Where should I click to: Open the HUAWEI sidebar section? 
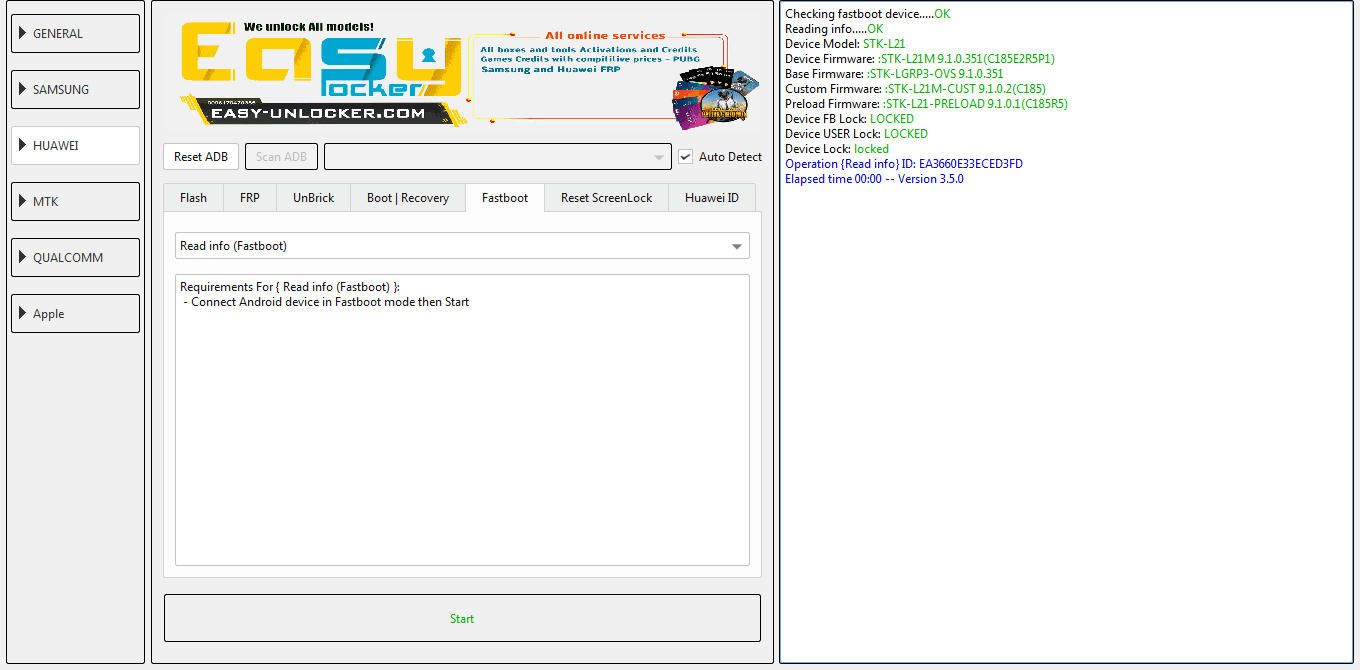75,145
